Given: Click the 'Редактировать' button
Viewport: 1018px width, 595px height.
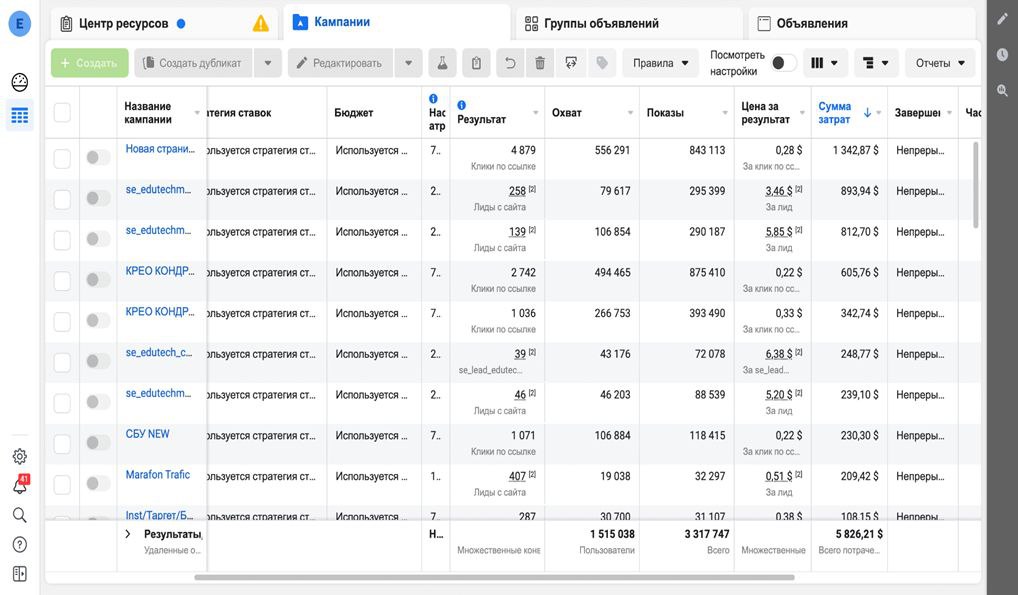Looking at the screenshot, I should click(x=340, y=63).
